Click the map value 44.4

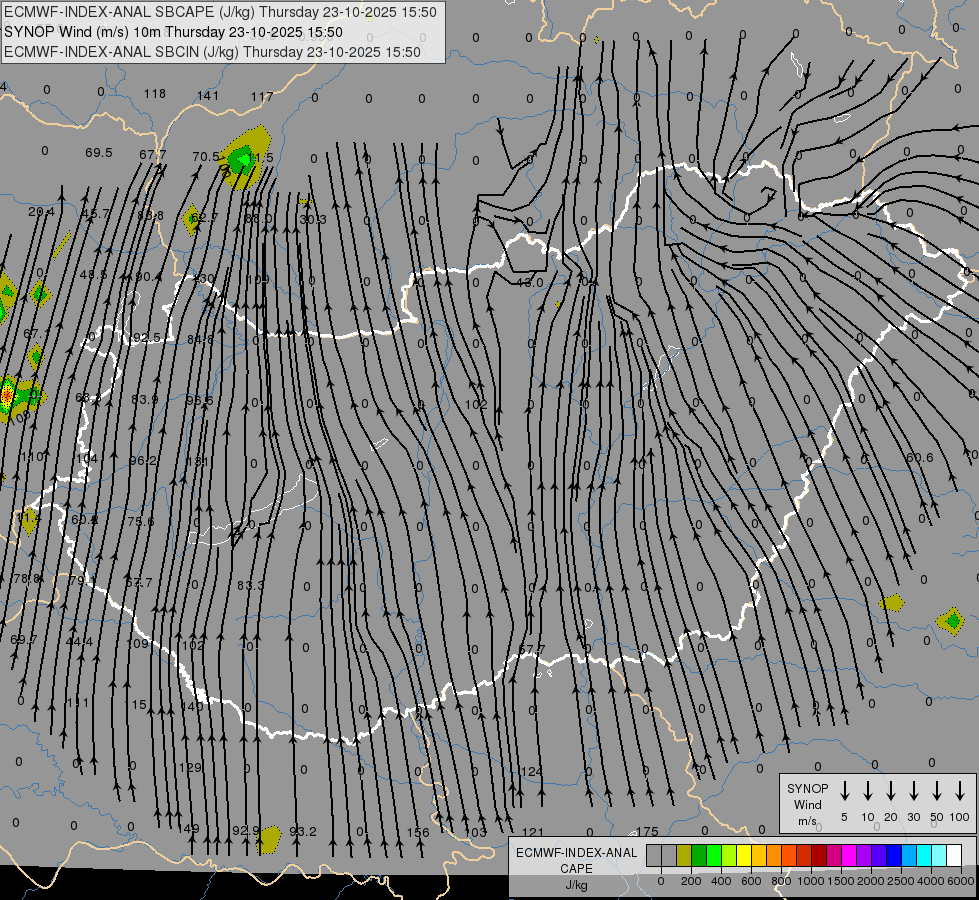(x=79, y=642)
